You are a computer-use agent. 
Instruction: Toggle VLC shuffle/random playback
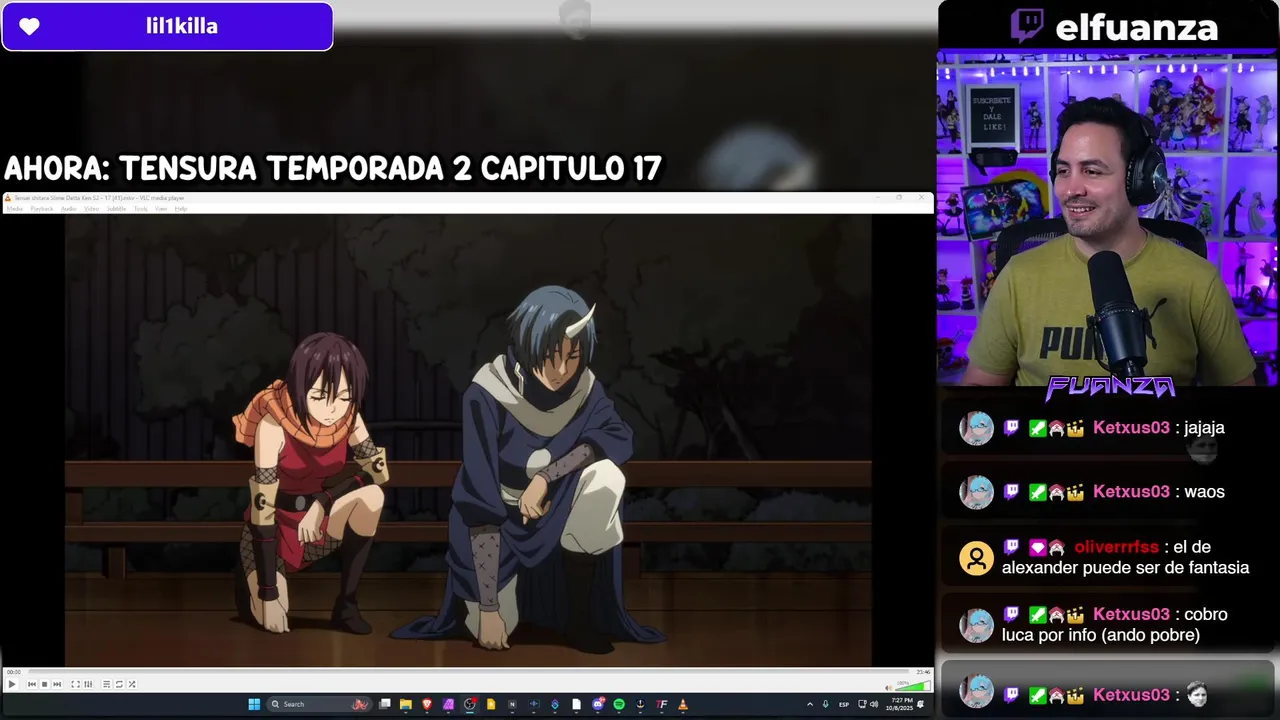pos(132,684)
